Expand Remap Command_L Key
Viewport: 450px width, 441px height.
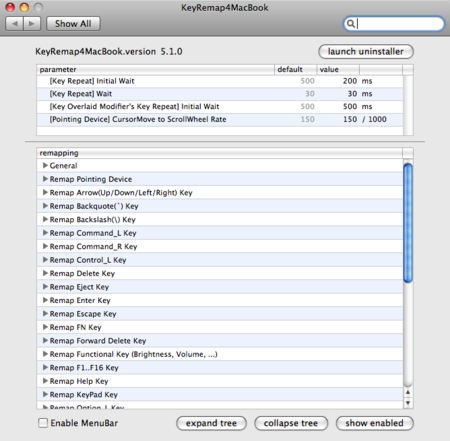(x=45, y=233)
